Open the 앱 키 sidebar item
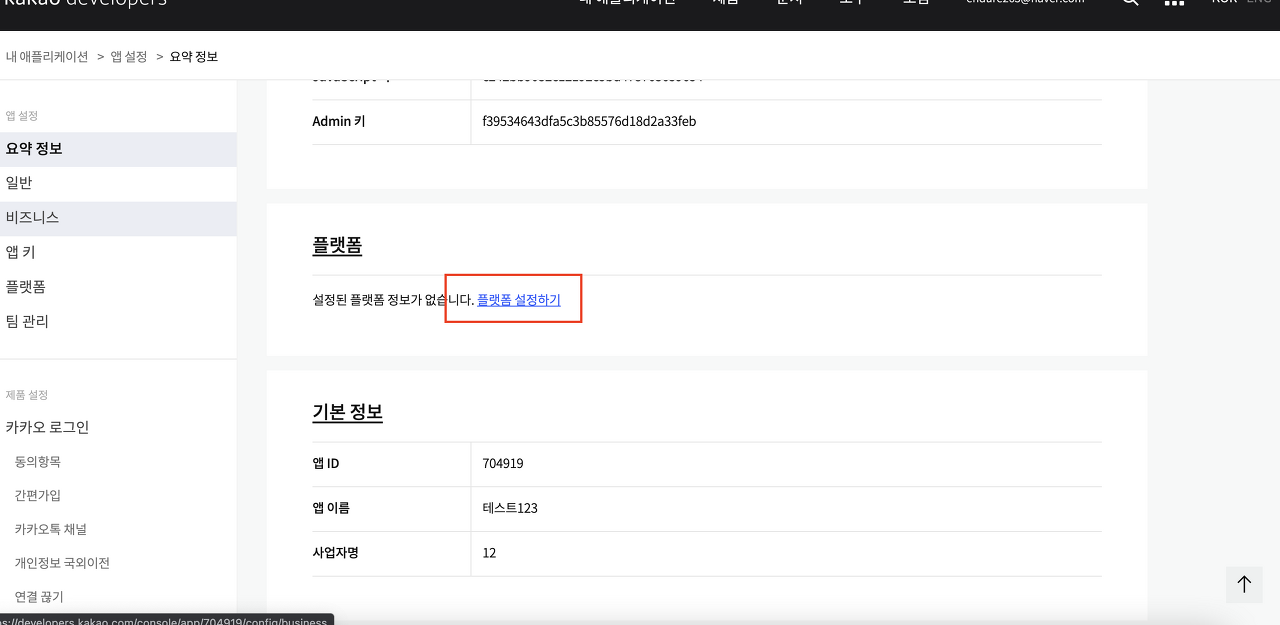Image resolution: width=1280 pixels, height=625 pixels. coord(21,252)
